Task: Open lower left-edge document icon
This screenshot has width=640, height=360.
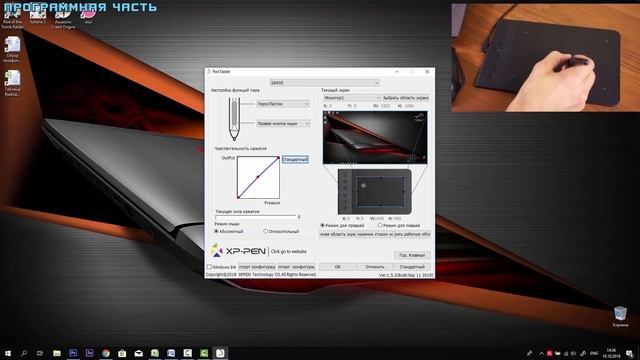Action: (x=12, y=83)
